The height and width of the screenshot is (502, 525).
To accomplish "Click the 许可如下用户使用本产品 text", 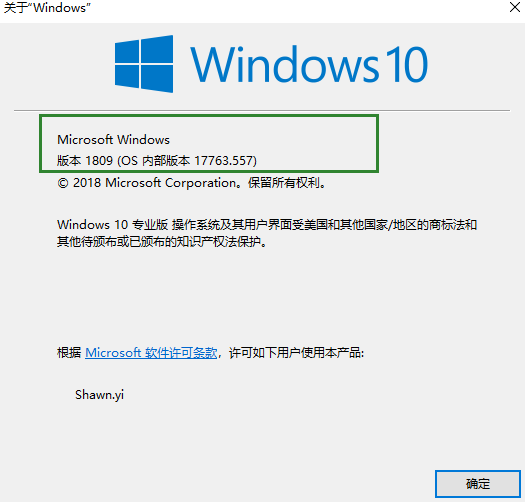I will click(296, 353).
